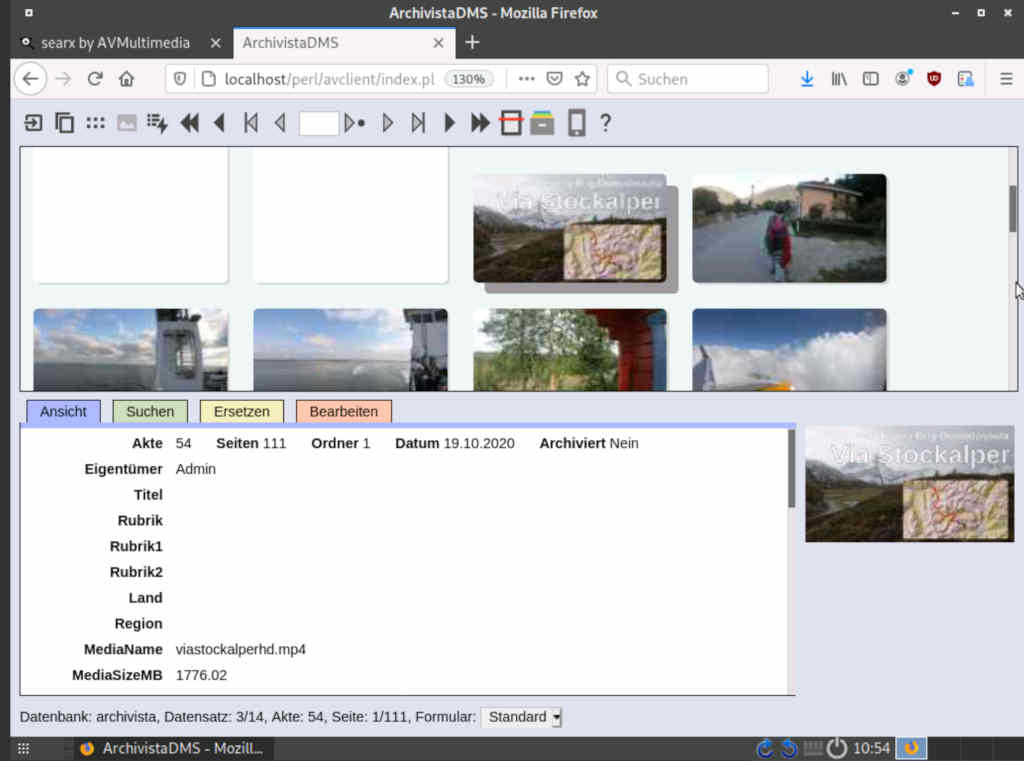Screen dimensions: 1024x761
Task: Open the Bearbeiten tab
Action: pyautogui.click(x=344, y=412)
